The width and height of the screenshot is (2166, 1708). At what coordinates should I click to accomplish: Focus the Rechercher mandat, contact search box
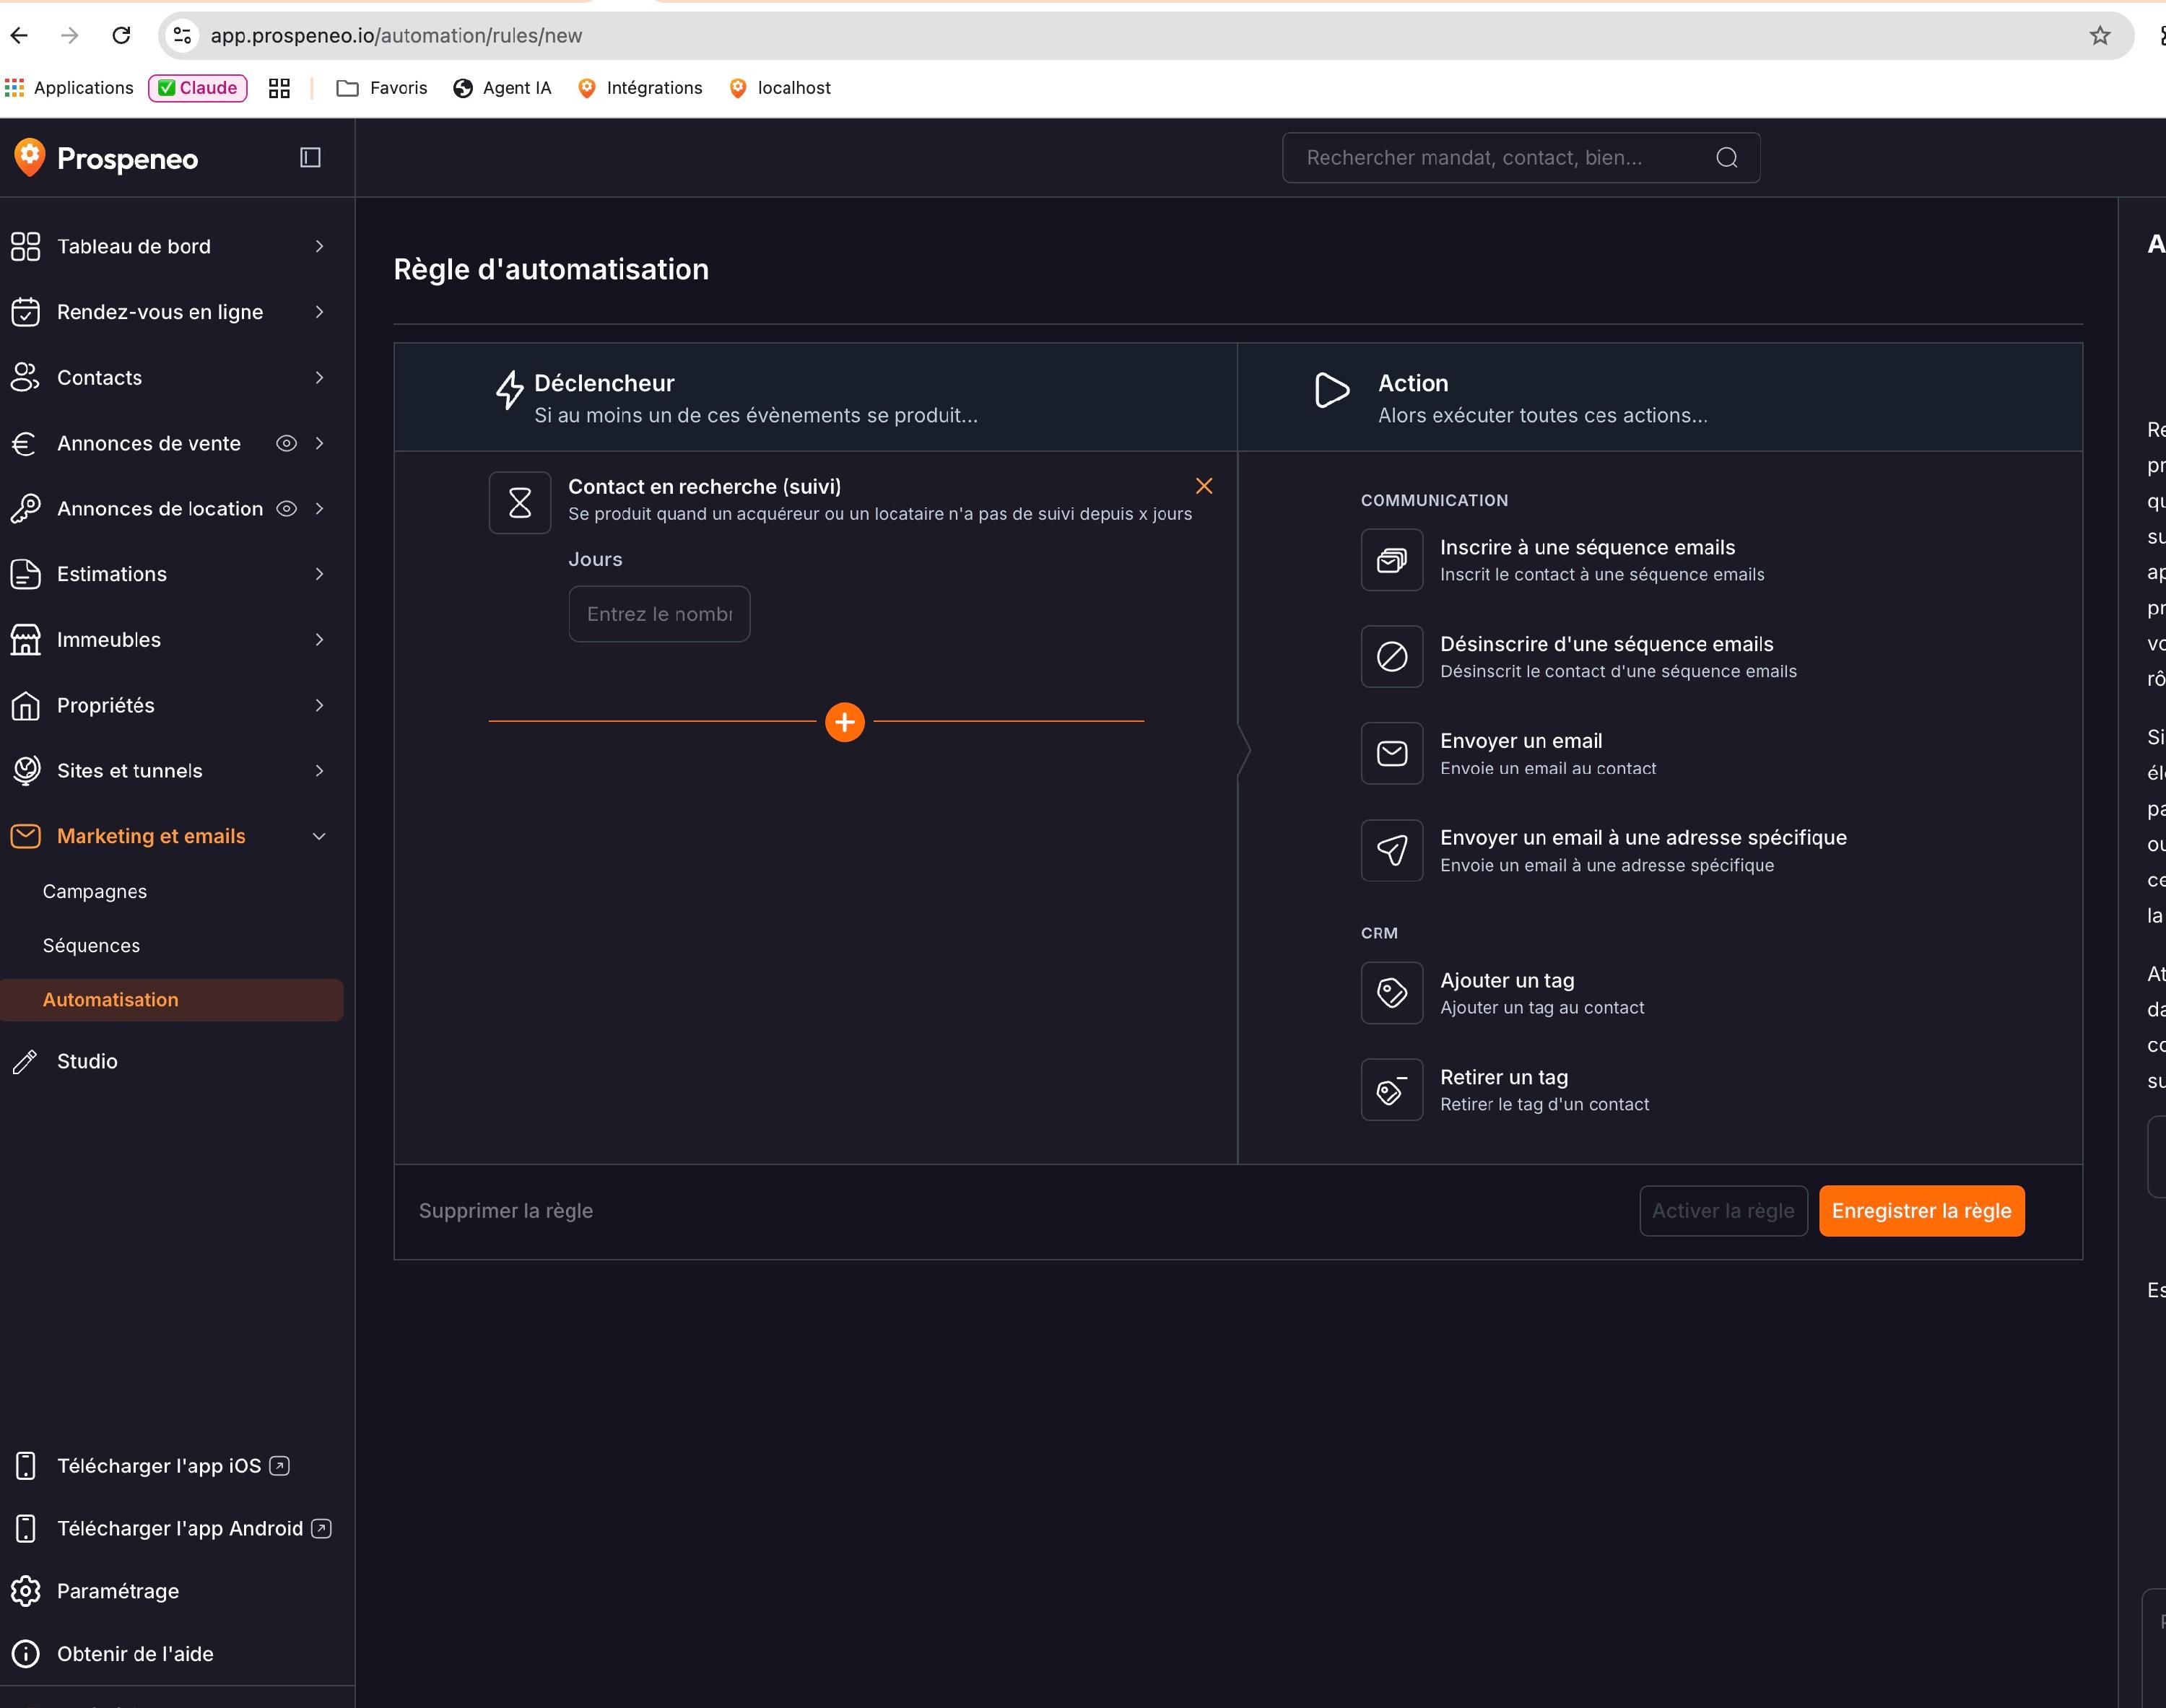coord(1521,157)
